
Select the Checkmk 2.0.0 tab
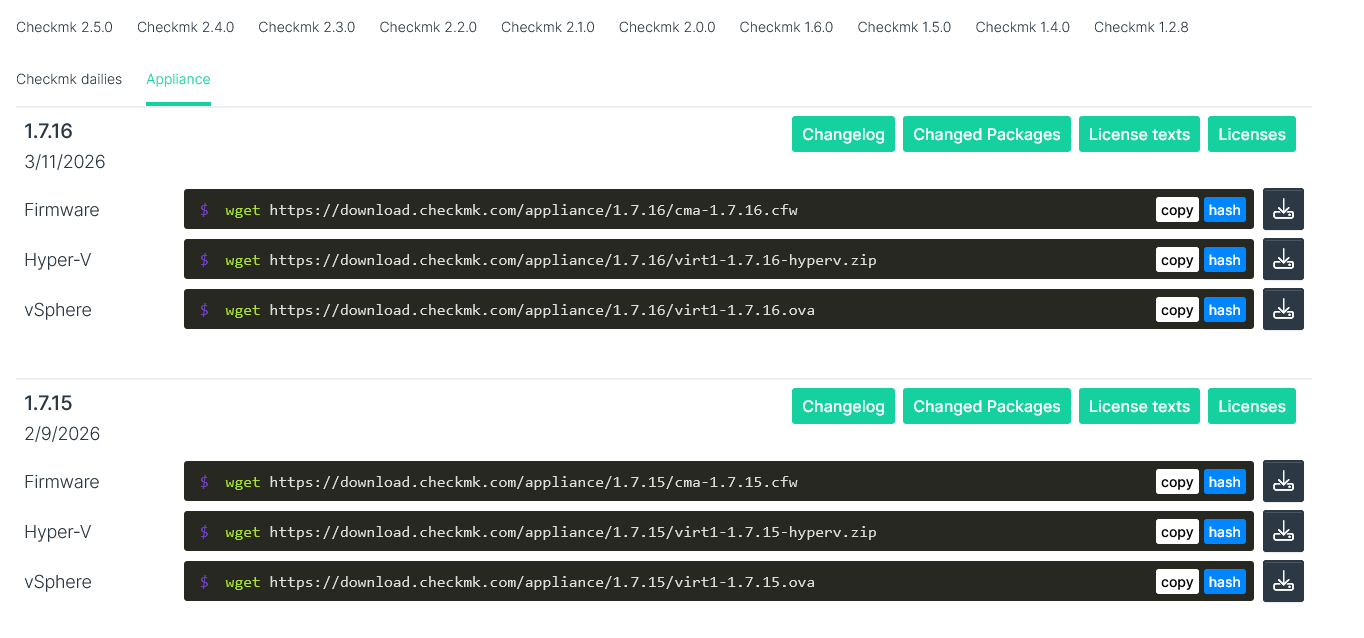pyautogui.click(x=667, y=27)
